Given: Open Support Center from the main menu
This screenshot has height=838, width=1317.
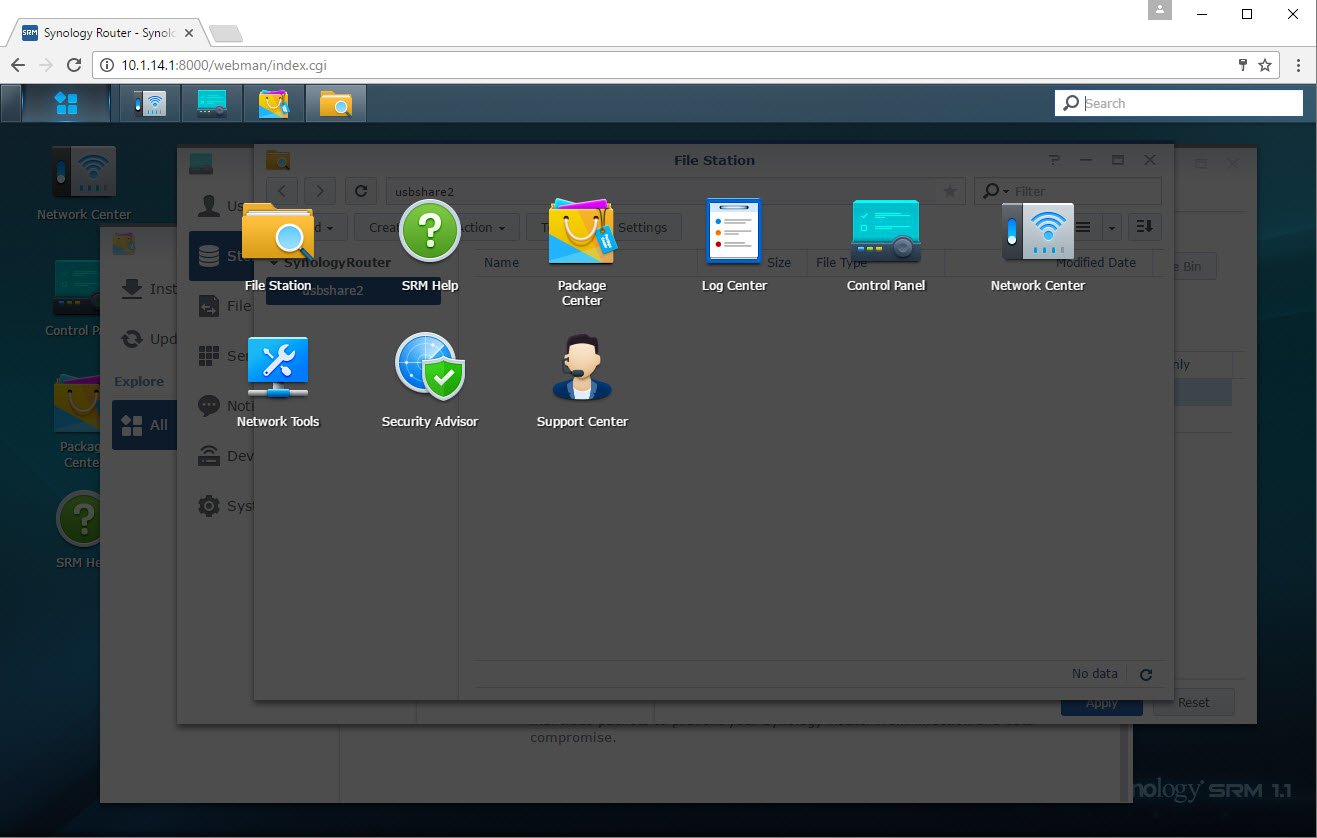Looking at the screenshot, I should pyautogui.click(x=582, y=381).
